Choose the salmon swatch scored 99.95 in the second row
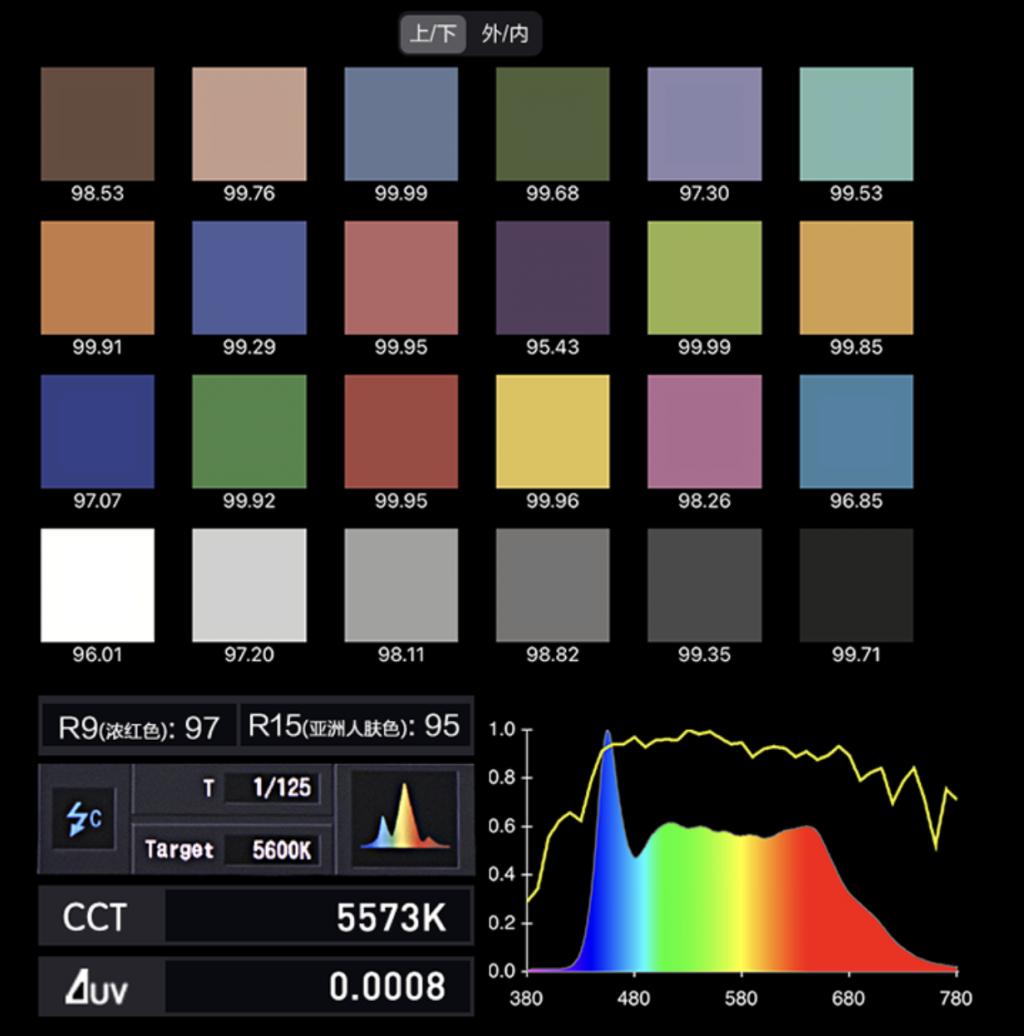The image size is (1024, 1036). 401,278
